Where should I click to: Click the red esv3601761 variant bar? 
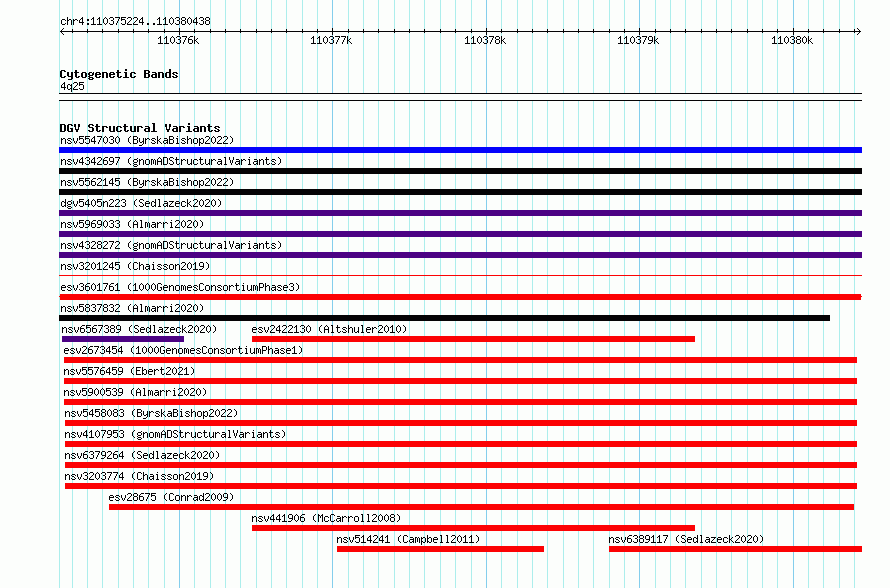click(x=460, y=297)
